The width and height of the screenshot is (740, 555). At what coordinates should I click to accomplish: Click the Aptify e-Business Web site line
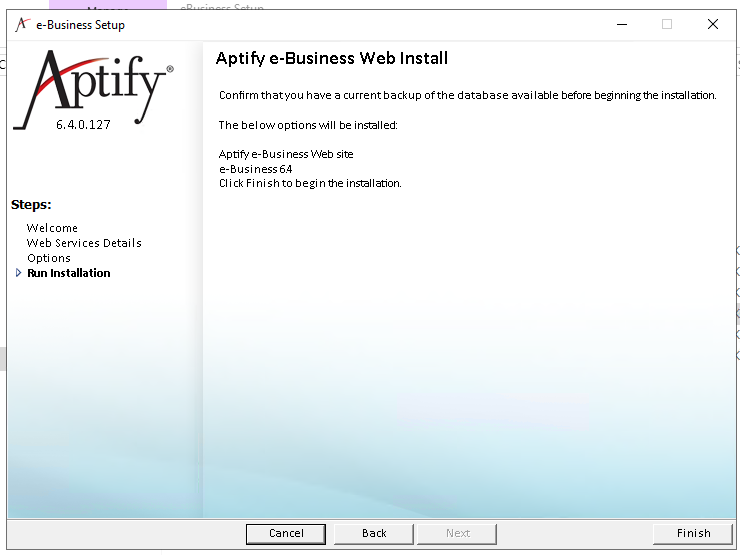click(x=286, y=154)
